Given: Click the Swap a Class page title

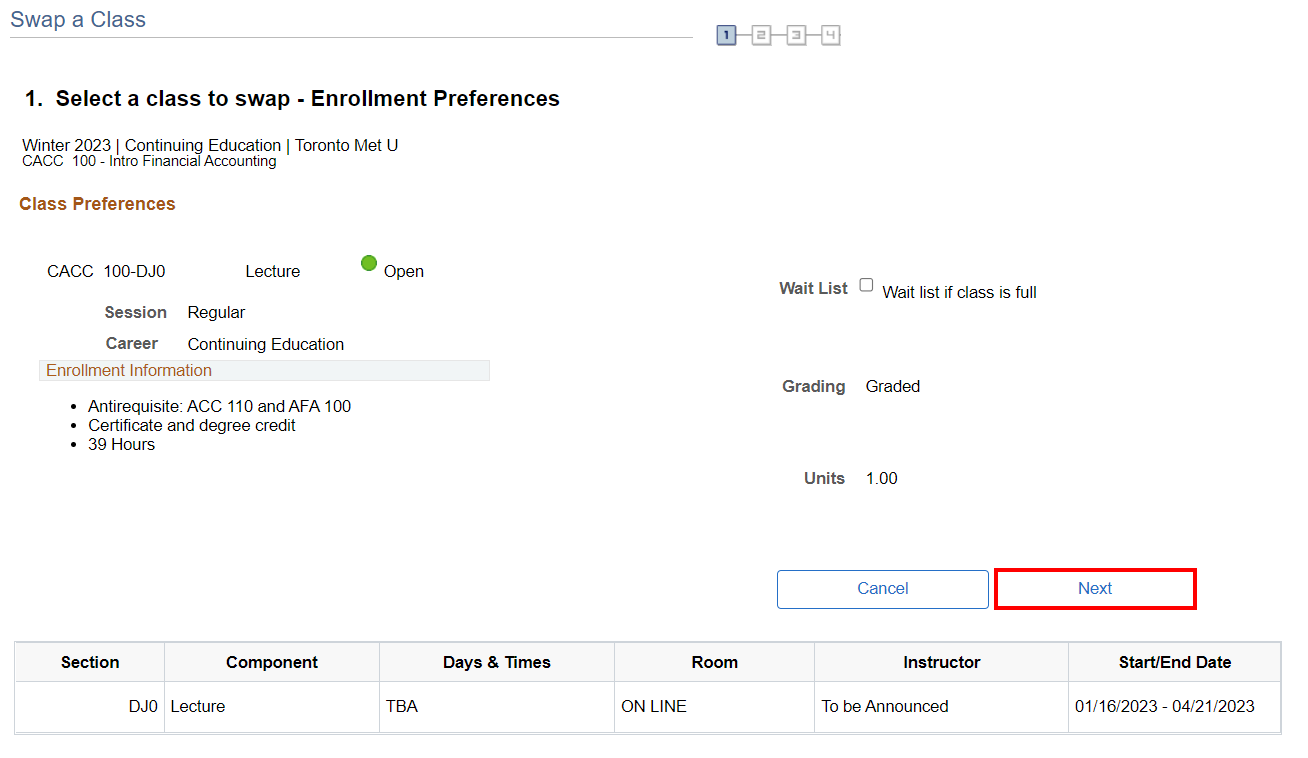Looking at the screenshot, I should tap(78, 20).
